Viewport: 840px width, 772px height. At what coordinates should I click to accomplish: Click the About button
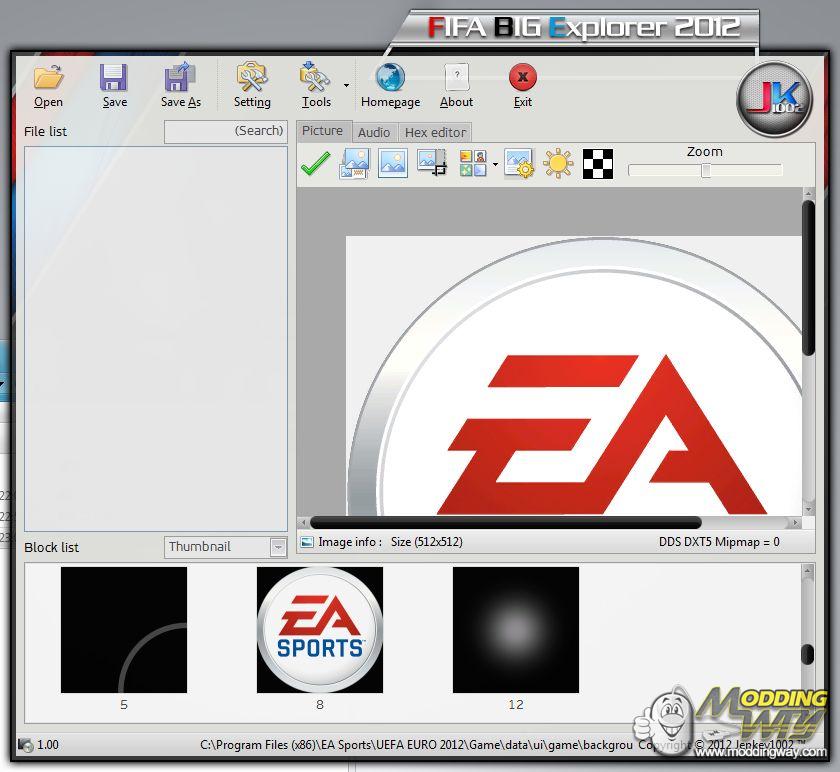click(x=456, y=78)
